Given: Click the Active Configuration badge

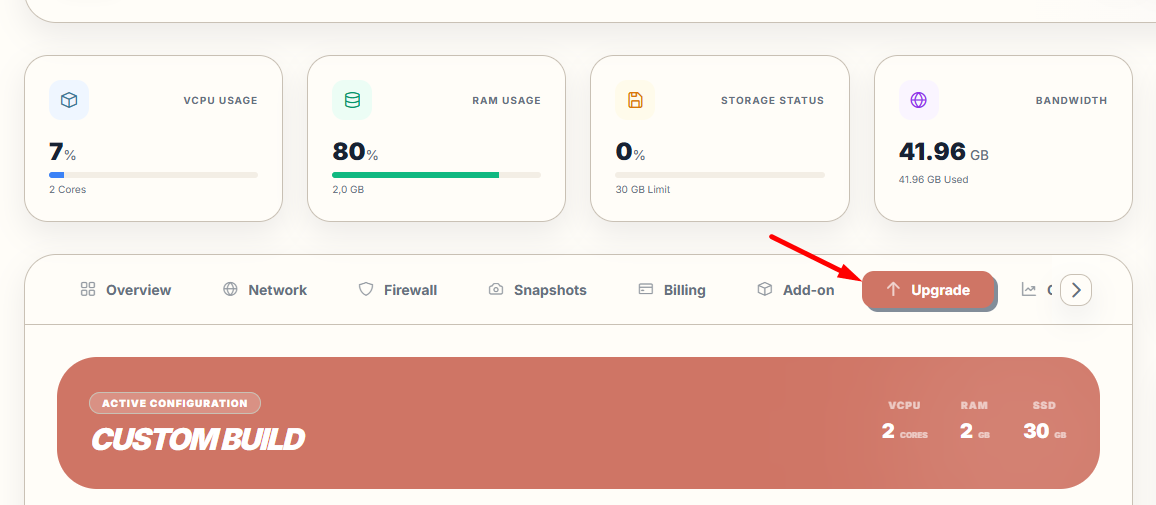Looking at the screenshot, I should point(175,403).
